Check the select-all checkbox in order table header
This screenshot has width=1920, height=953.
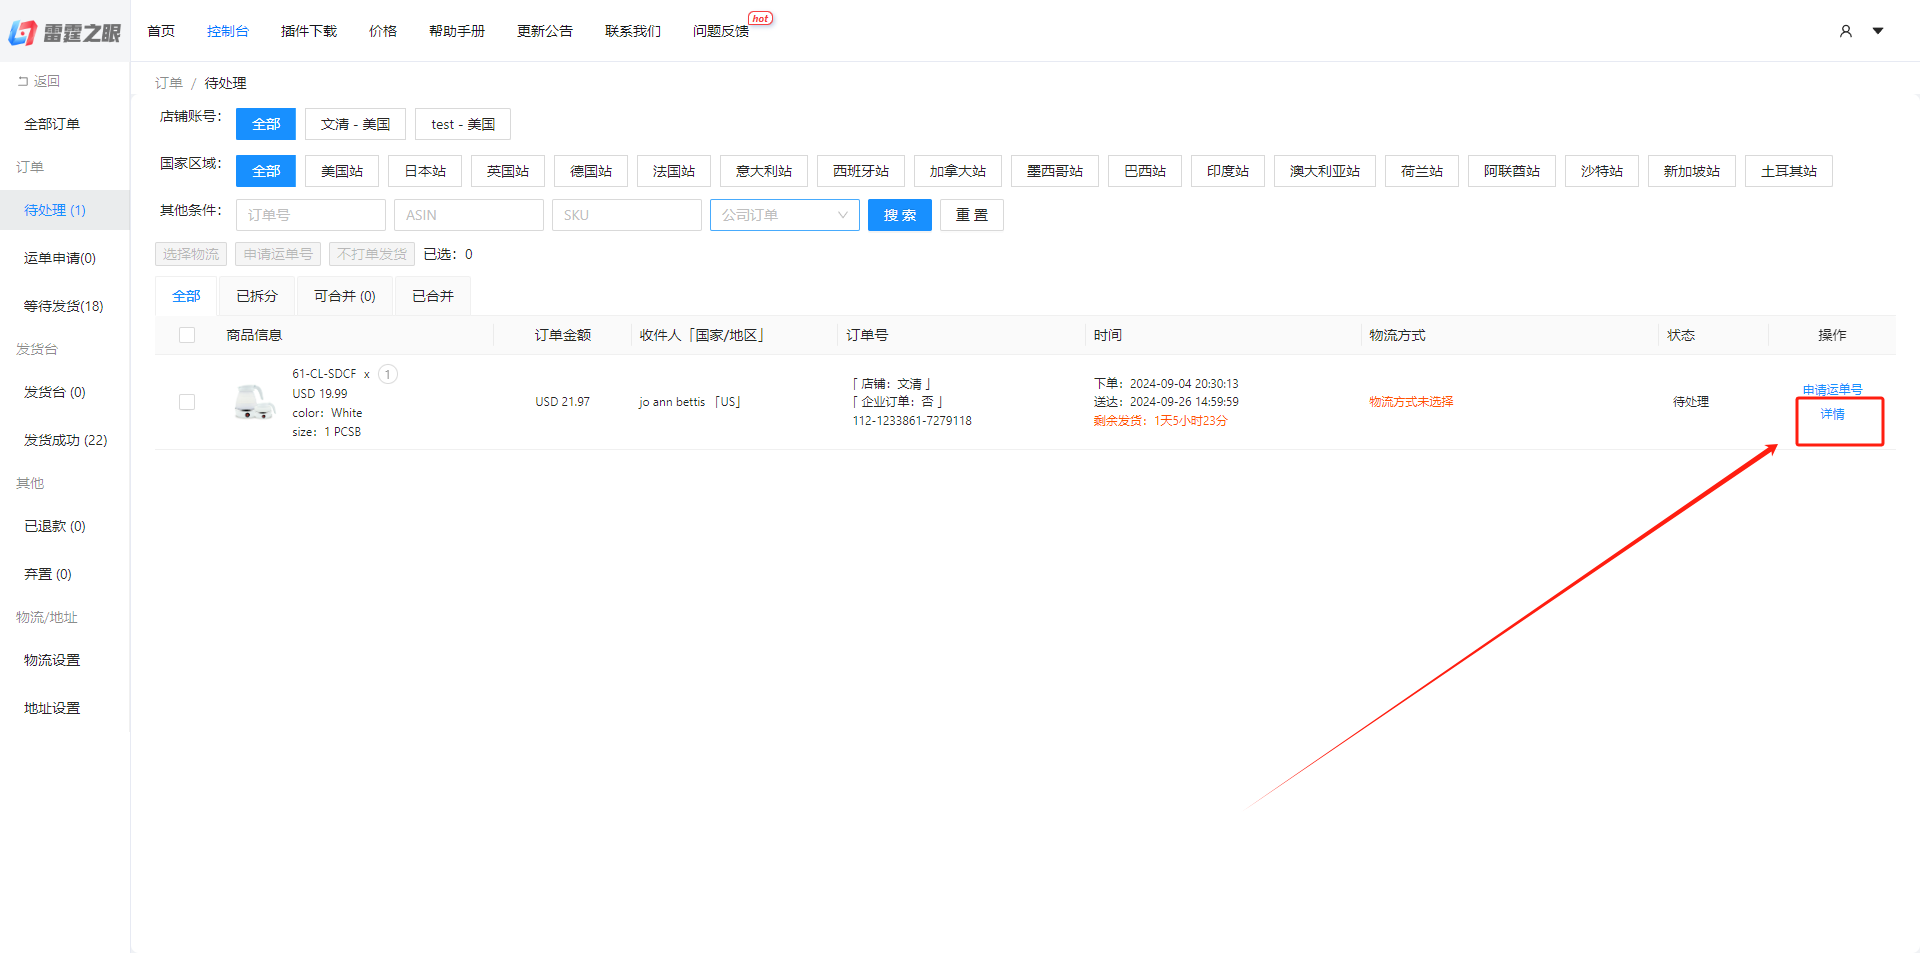[187, 335]
